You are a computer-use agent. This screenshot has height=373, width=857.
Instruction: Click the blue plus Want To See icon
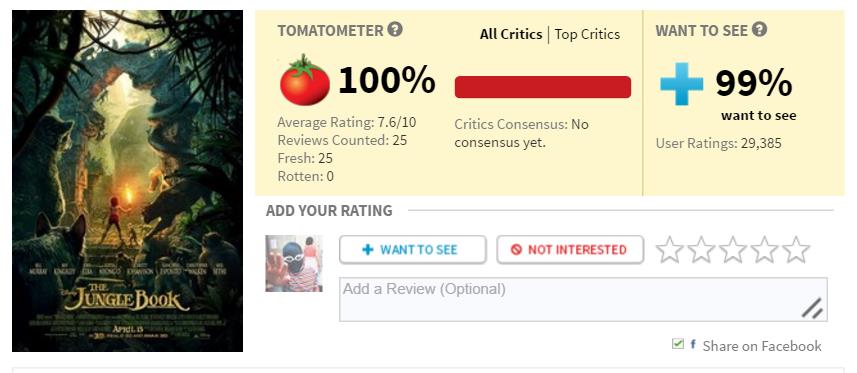point(681,84)
